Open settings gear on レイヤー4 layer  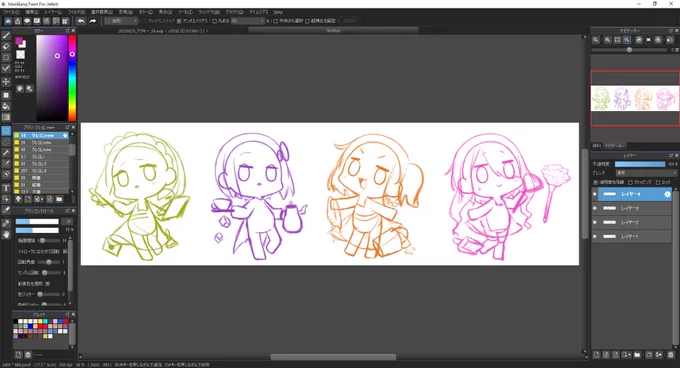tap(667, 194)
